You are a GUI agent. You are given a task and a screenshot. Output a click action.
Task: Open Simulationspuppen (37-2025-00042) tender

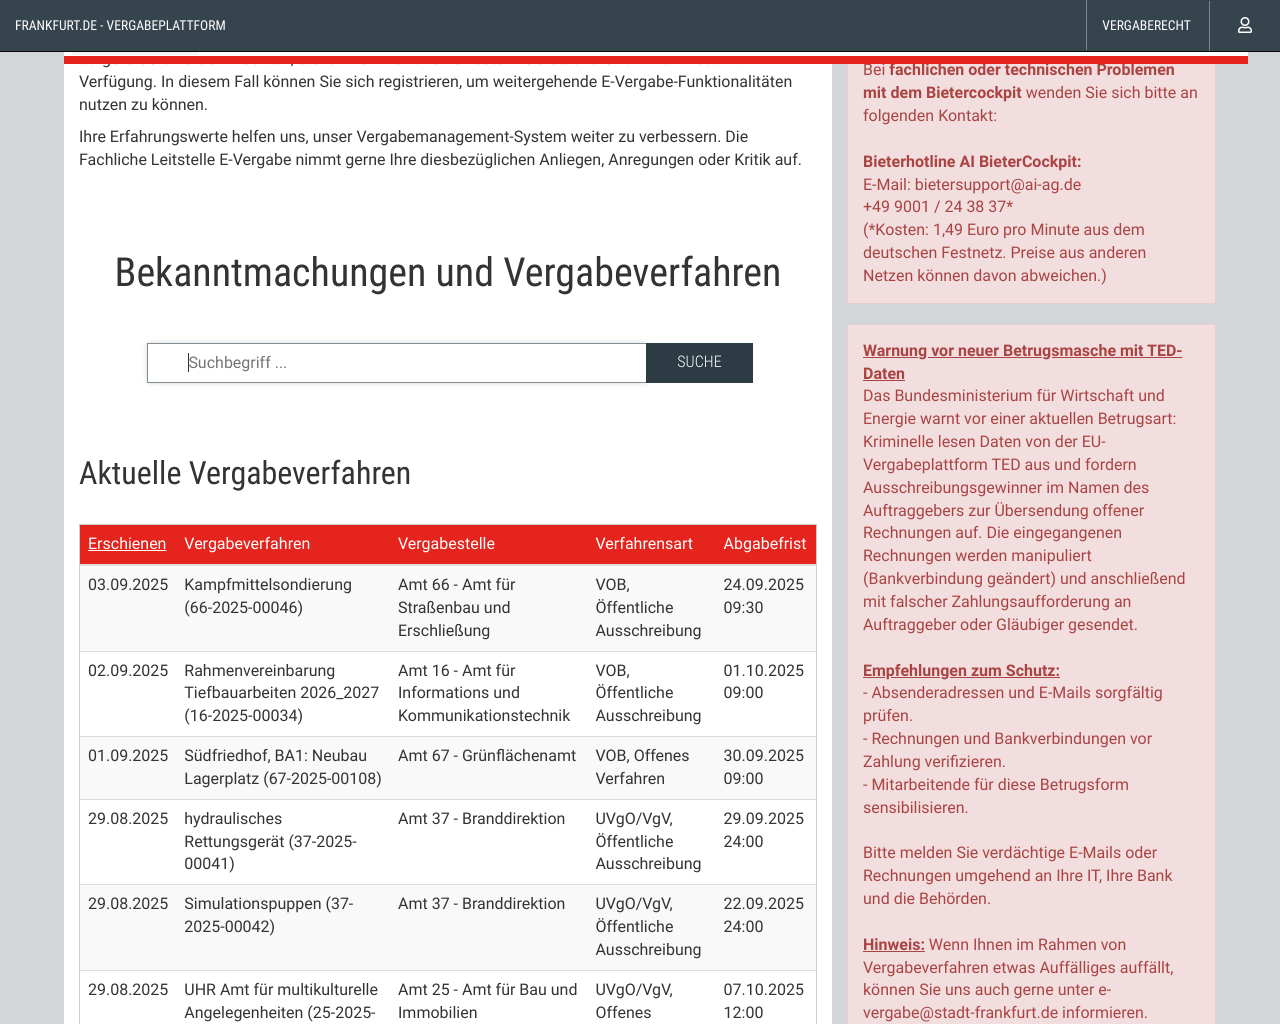tap(269, 915)
